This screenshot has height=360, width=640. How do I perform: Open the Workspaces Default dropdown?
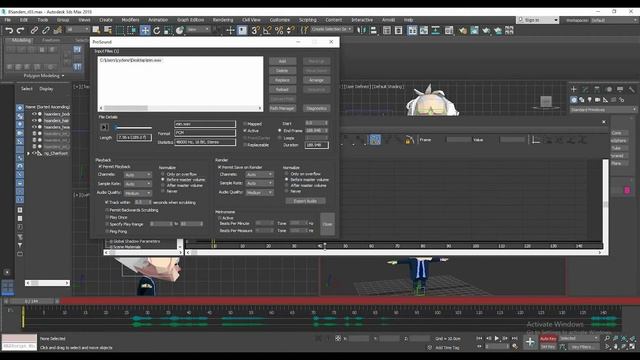[x=614, y=20]
